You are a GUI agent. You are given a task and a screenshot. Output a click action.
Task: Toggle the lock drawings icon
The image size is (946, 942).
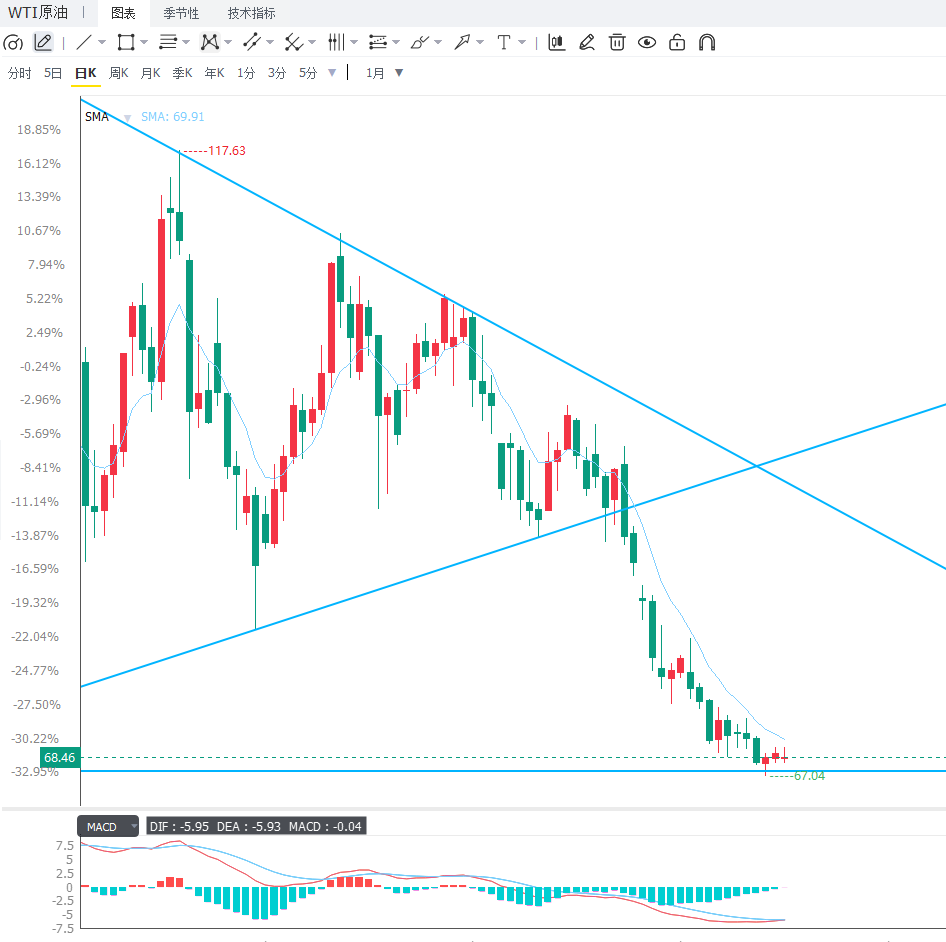tap(677, 42)
